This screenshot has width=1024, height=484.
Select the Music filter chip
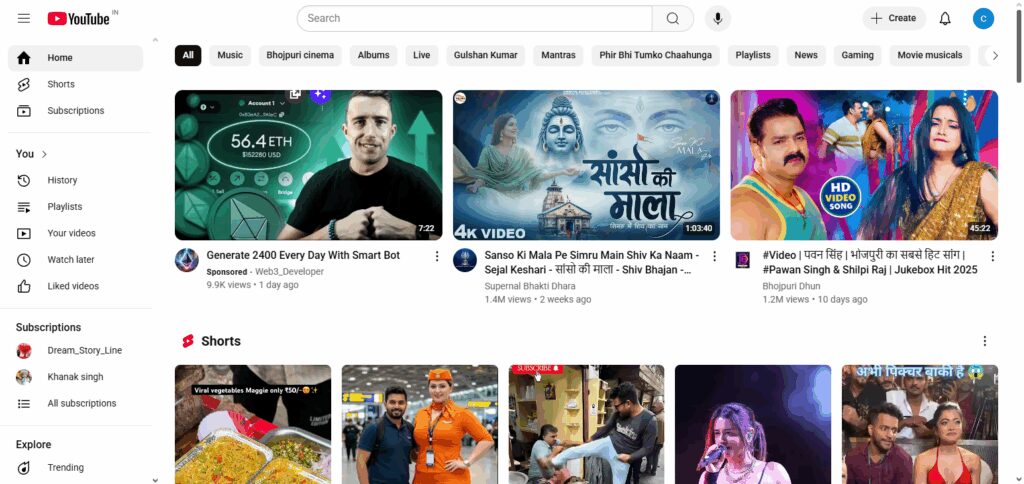(230, 56)
